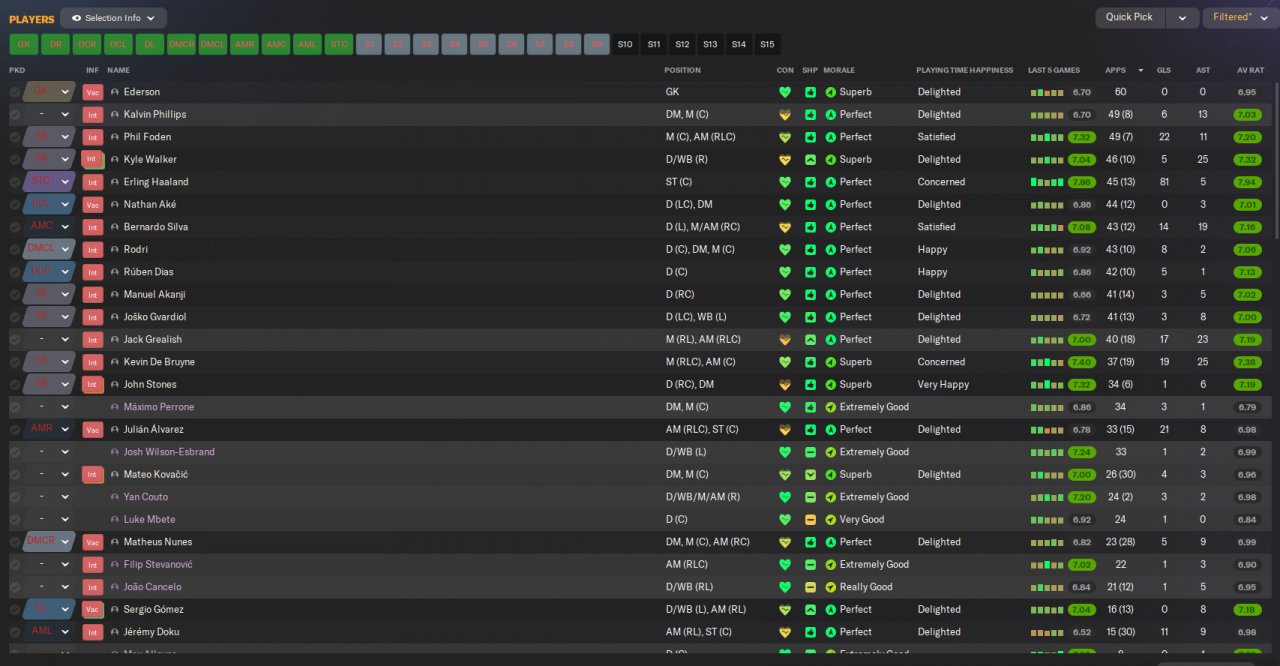Click Luke Mbete's sharpness icon

[x=810, y=519]
